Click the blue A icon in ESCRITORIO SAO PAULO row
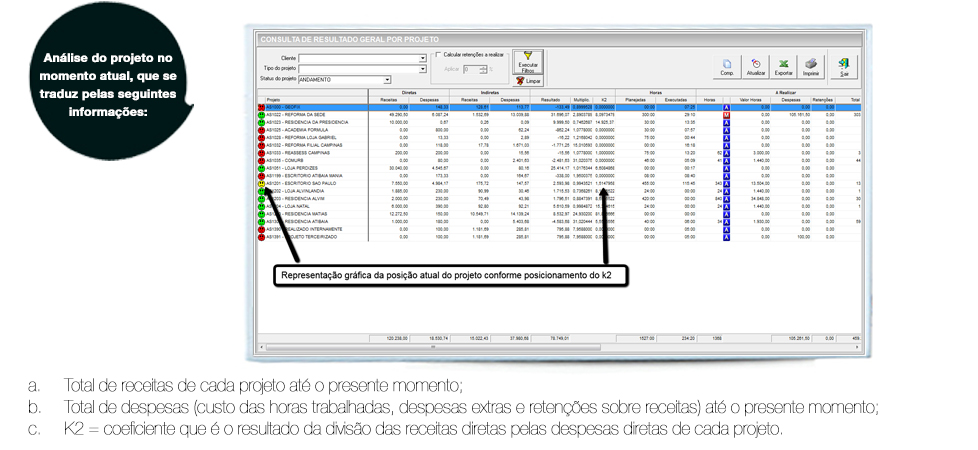Screen dimensions: 978x450 point(727,184)
